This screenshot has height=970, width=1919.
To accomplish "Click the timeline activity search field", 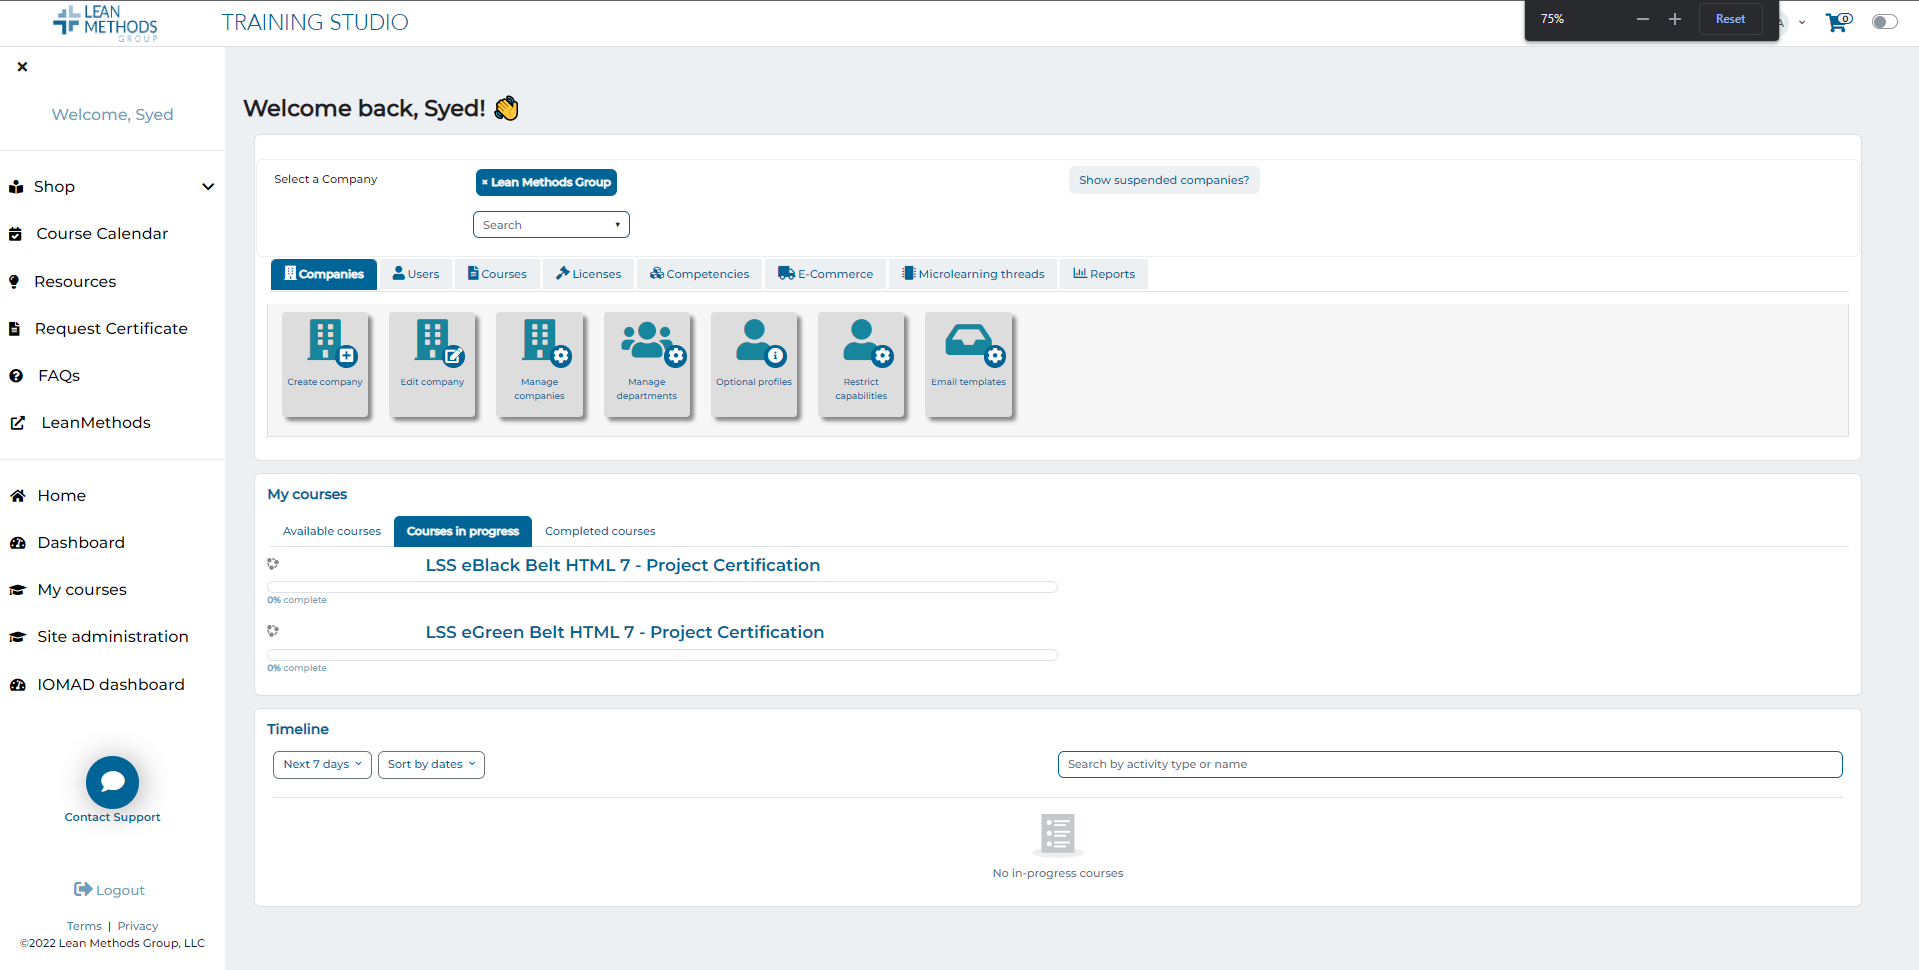I will [x=1449, y=765].
